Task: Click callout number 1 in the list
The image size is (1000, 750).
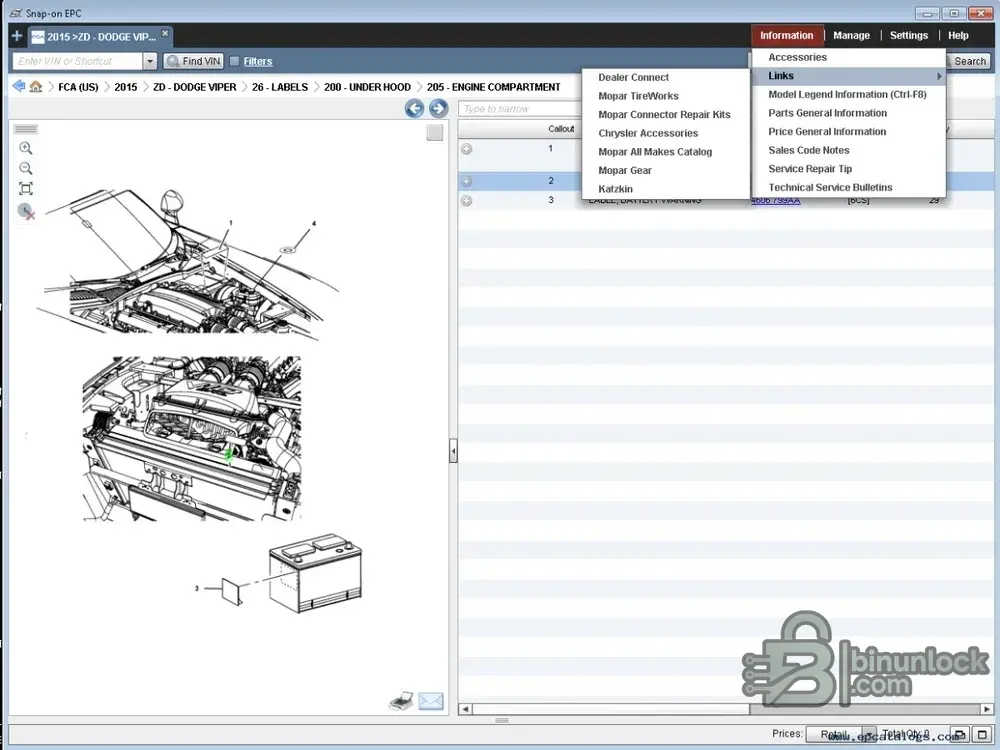Action: (x=550, y=148)
